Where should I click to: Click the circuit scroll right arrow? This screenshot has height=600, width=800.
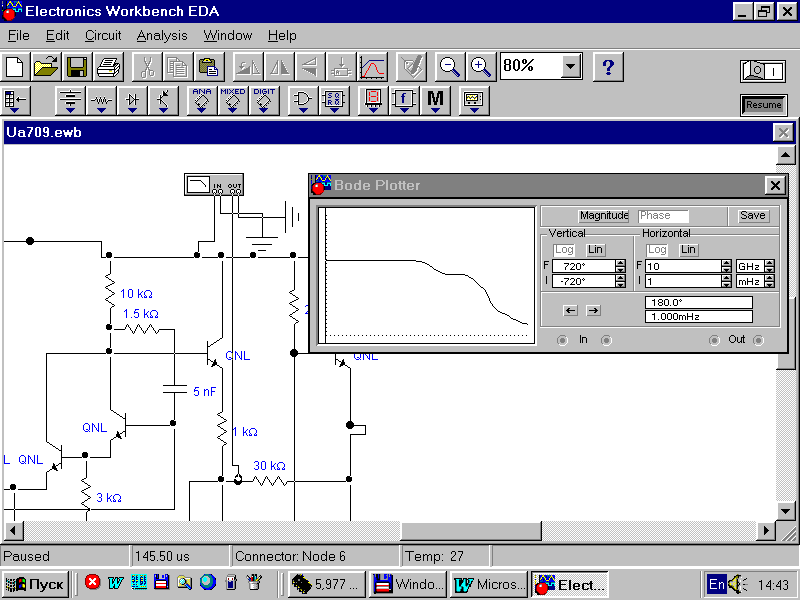pyautogui.click(x=766, y=531)
